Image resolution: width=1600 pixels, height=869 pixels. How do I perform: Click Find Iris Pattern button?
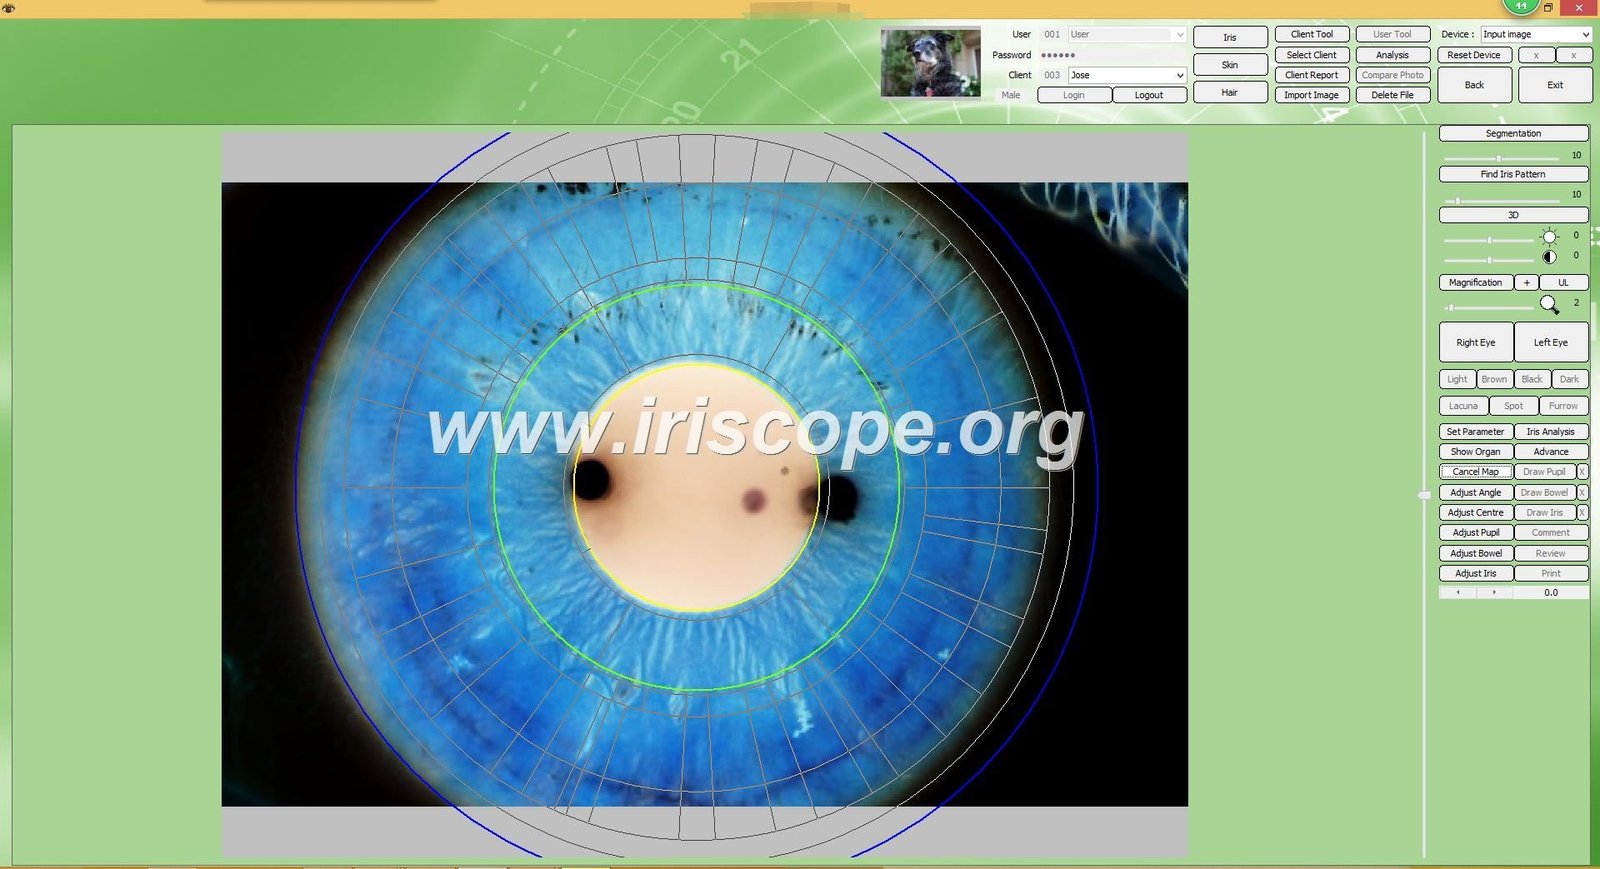coord(1513,174)
